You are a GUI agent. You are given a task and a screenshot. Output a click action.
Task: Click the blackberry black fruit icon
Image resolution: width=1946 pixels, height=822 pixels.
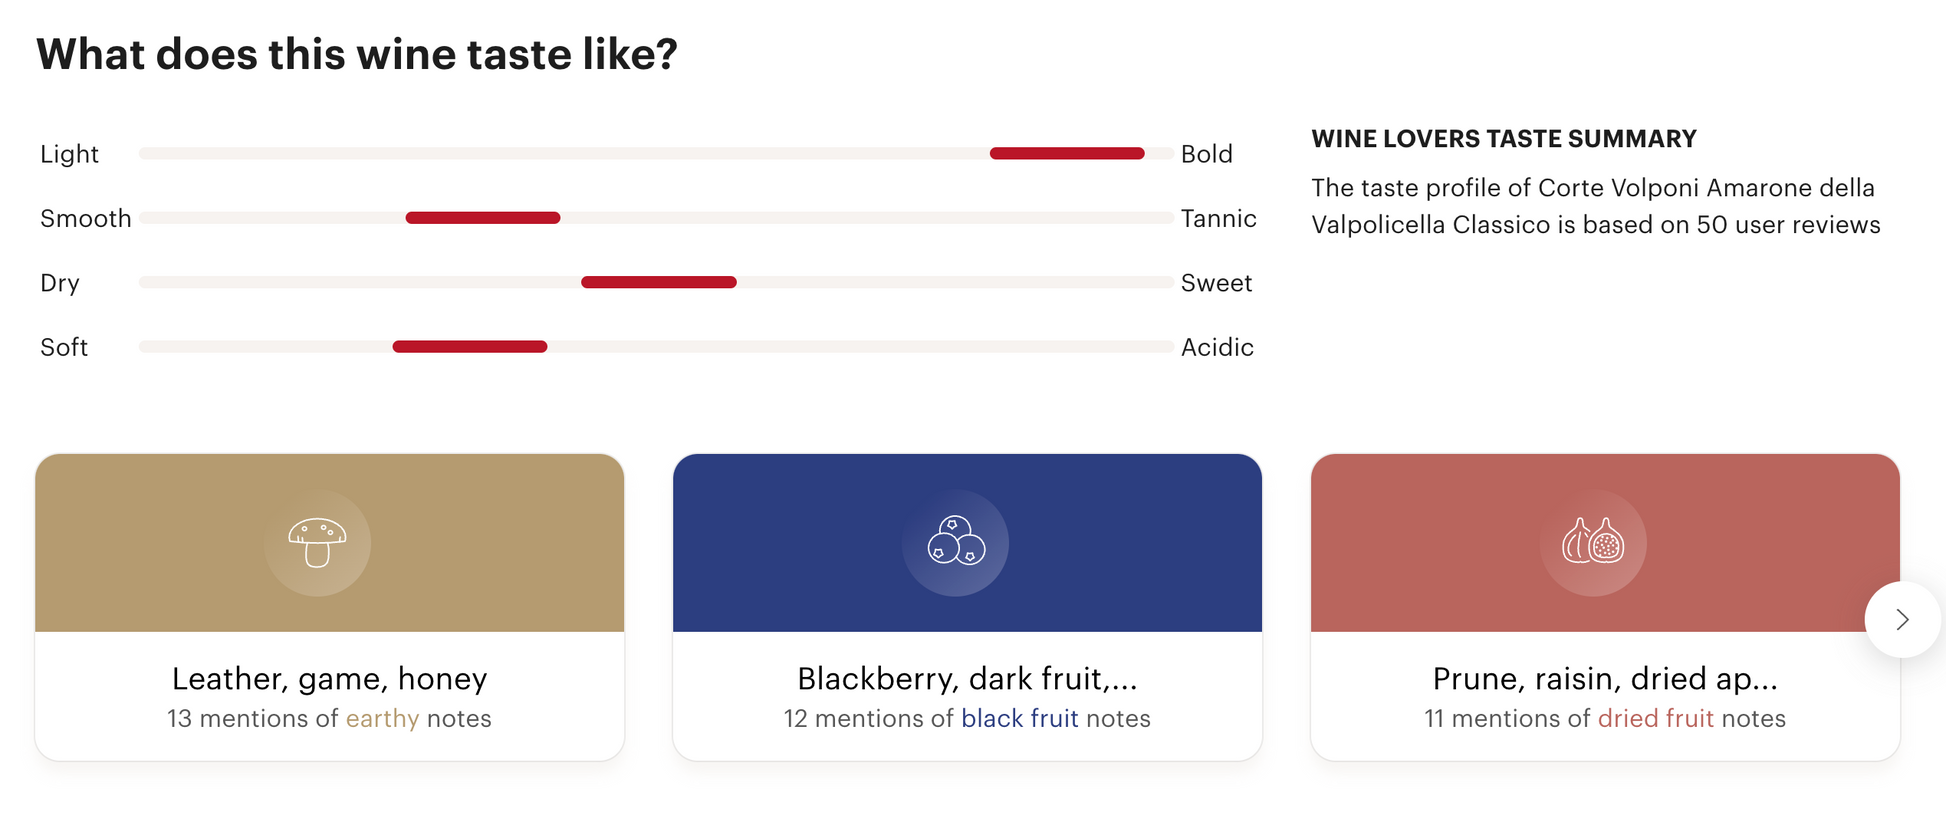click(x=955, y=543)
